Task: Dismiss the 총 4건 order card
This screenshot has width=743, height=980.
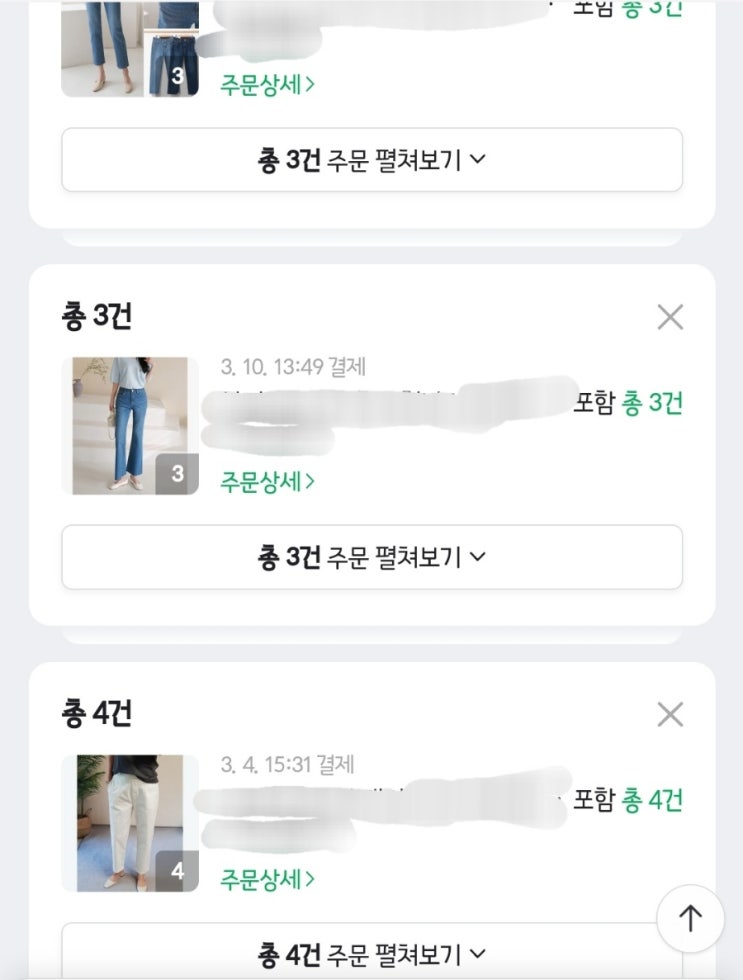Action: point(670,714)
